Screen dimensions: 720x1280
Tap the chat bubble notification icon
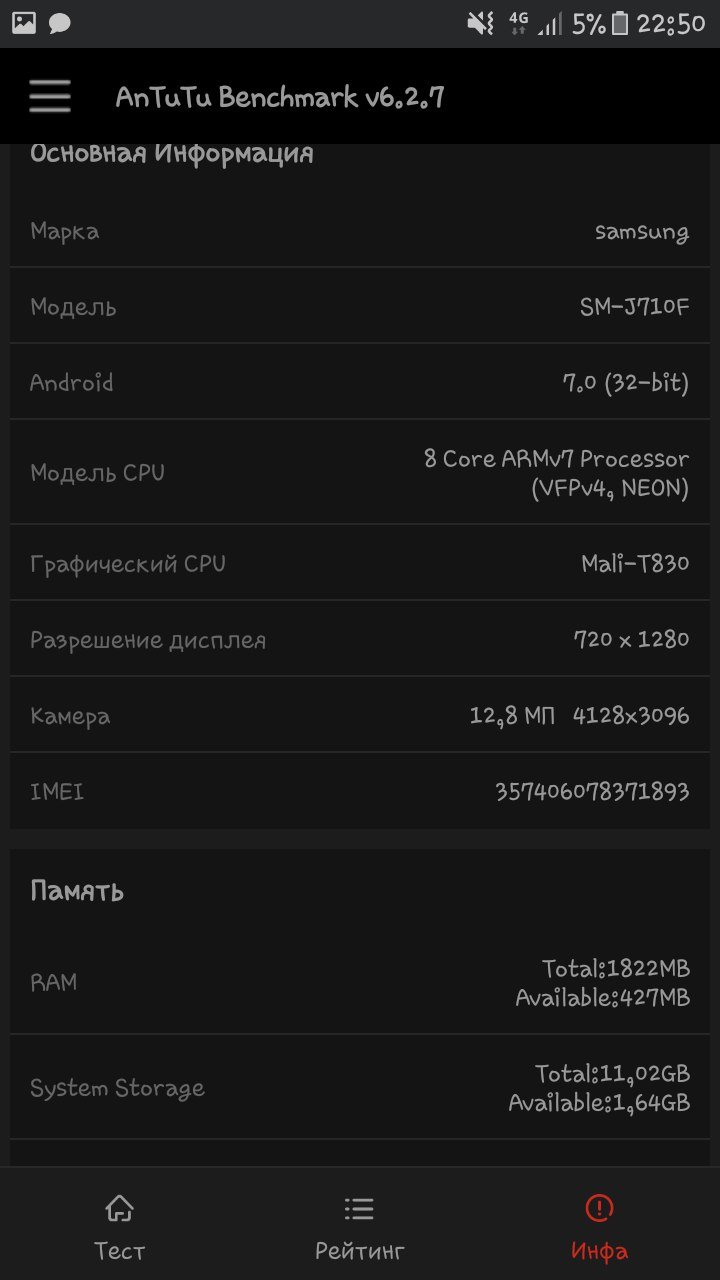59,23
